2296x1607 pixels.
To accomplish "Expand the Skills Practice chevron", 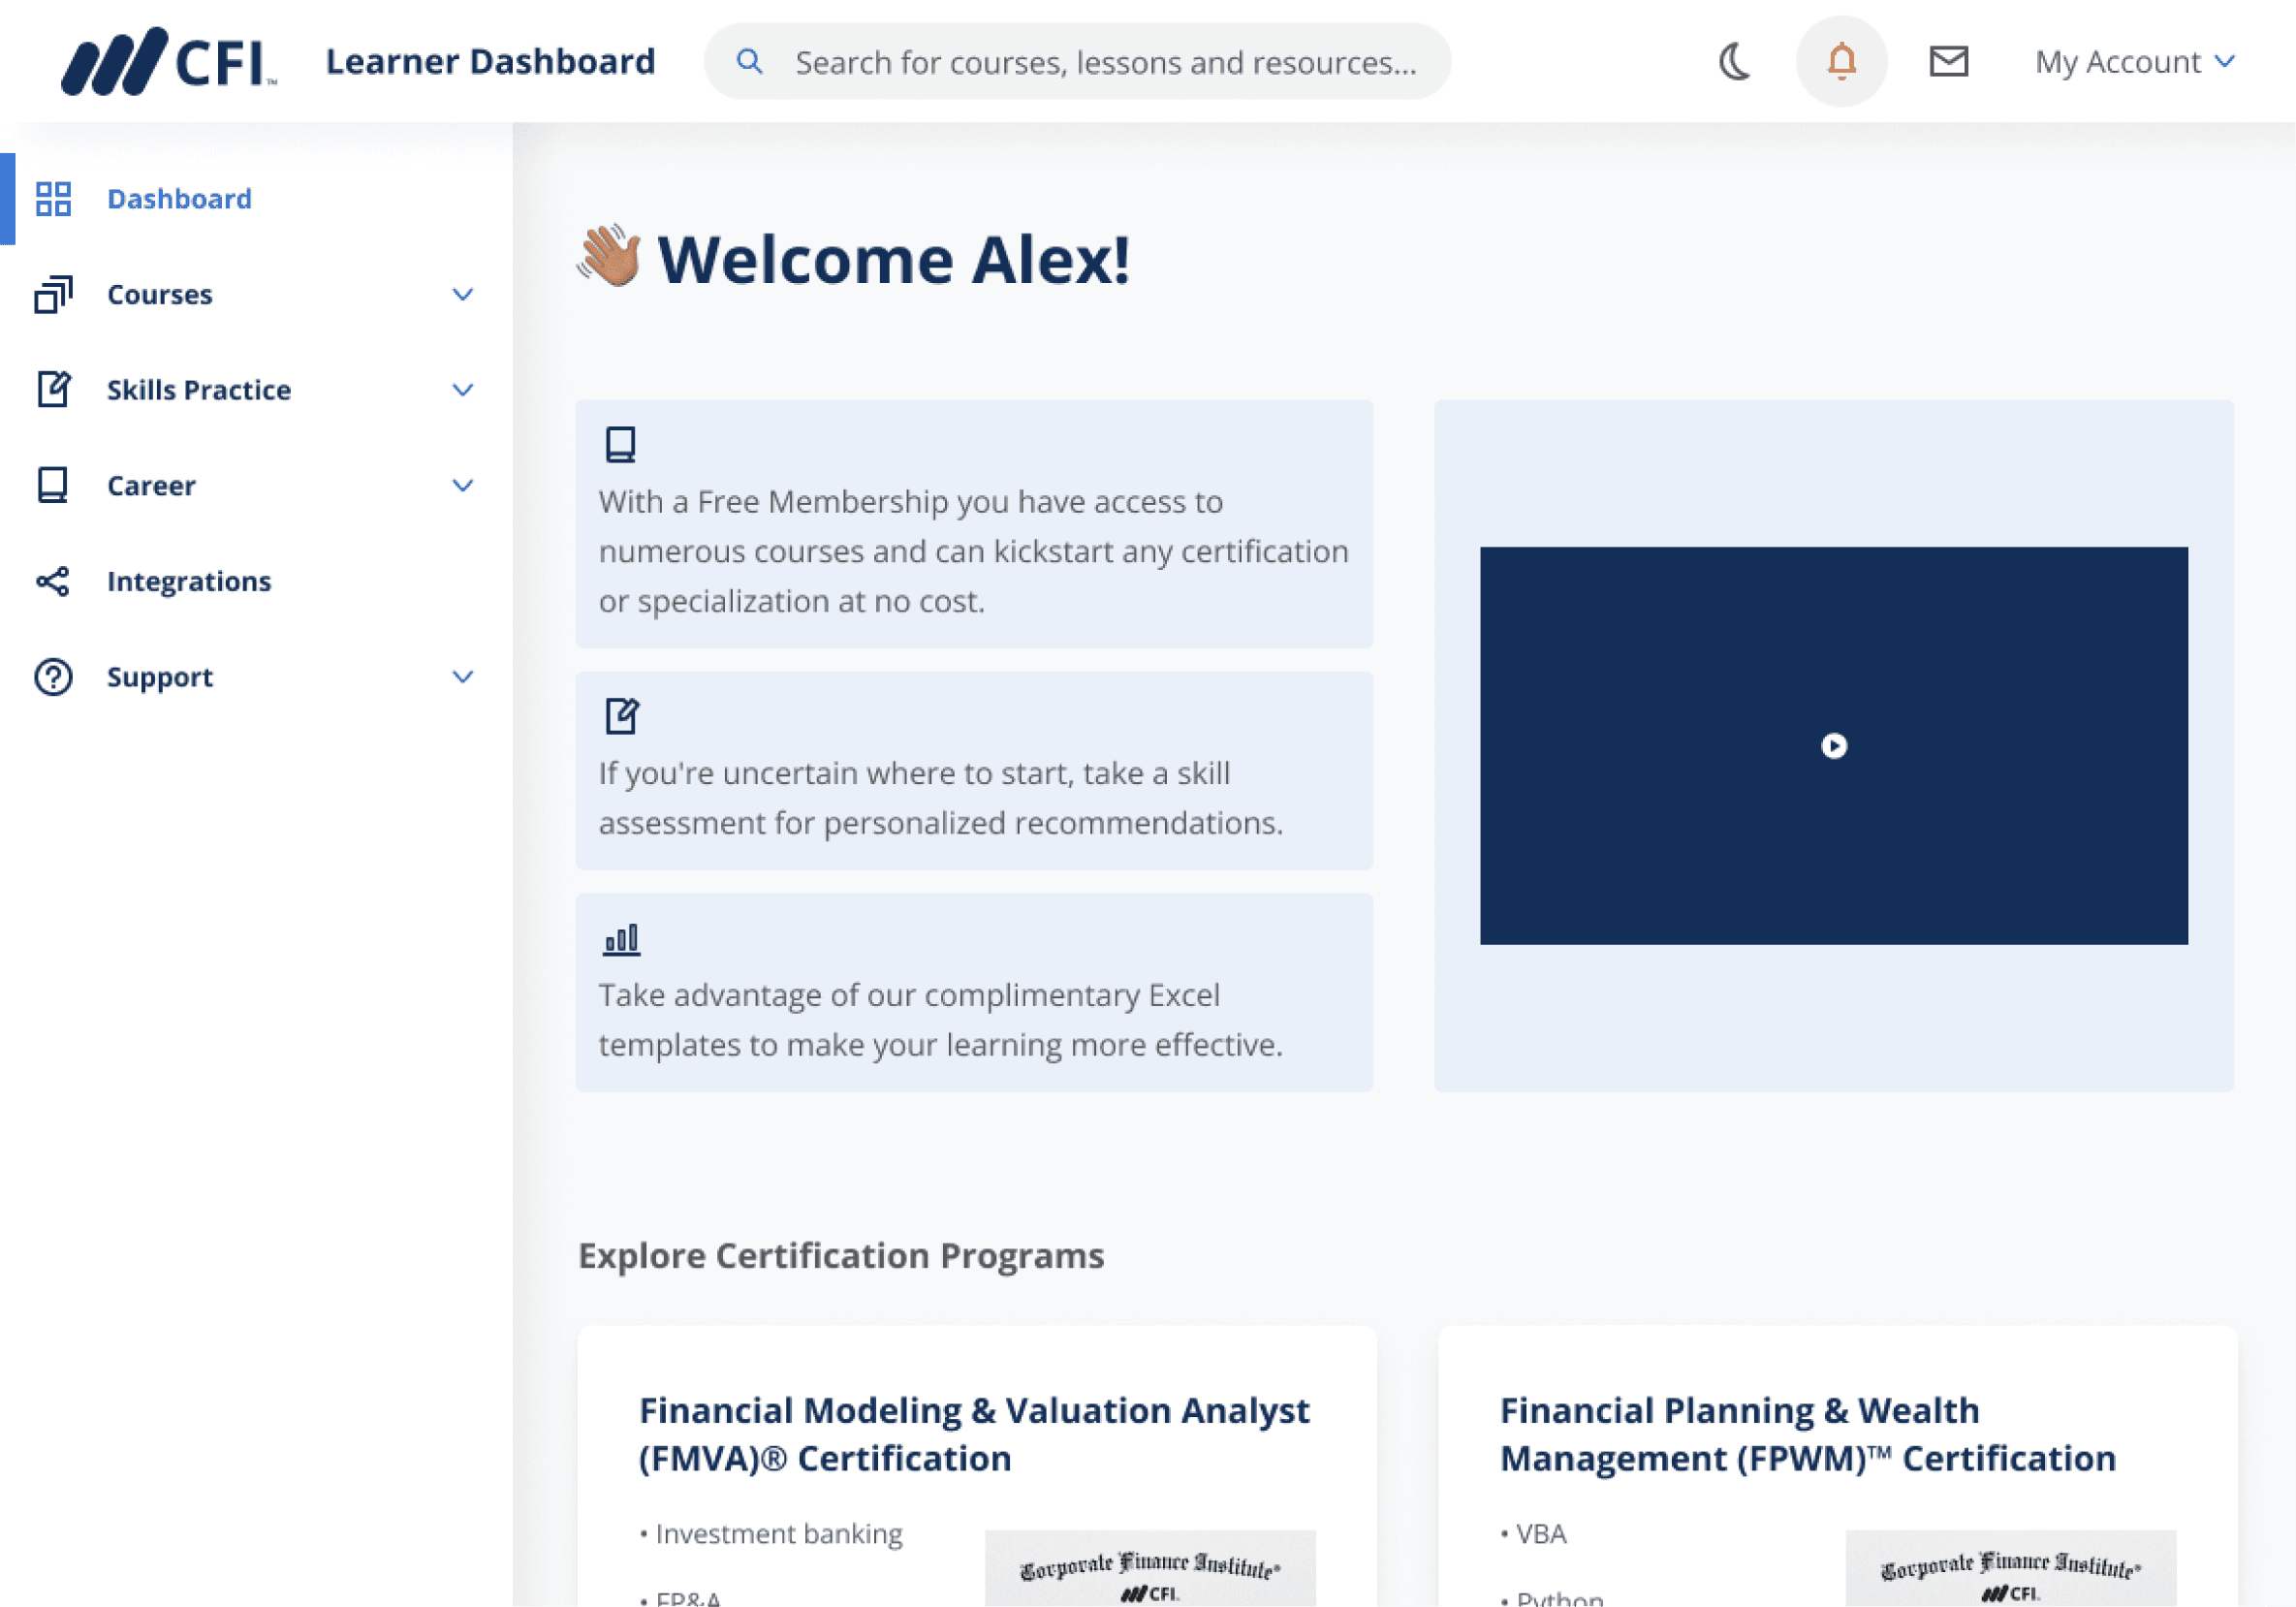I will pos(462,390).
